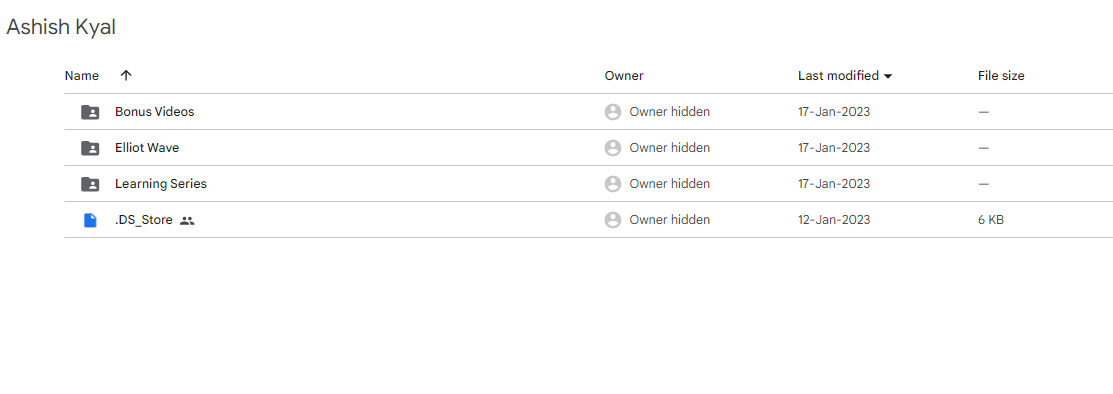Image resolution: width=1113 pixels, height=394 pixels.
Task: Click the Last modified column header text
Action: click(x=838, y=76)
